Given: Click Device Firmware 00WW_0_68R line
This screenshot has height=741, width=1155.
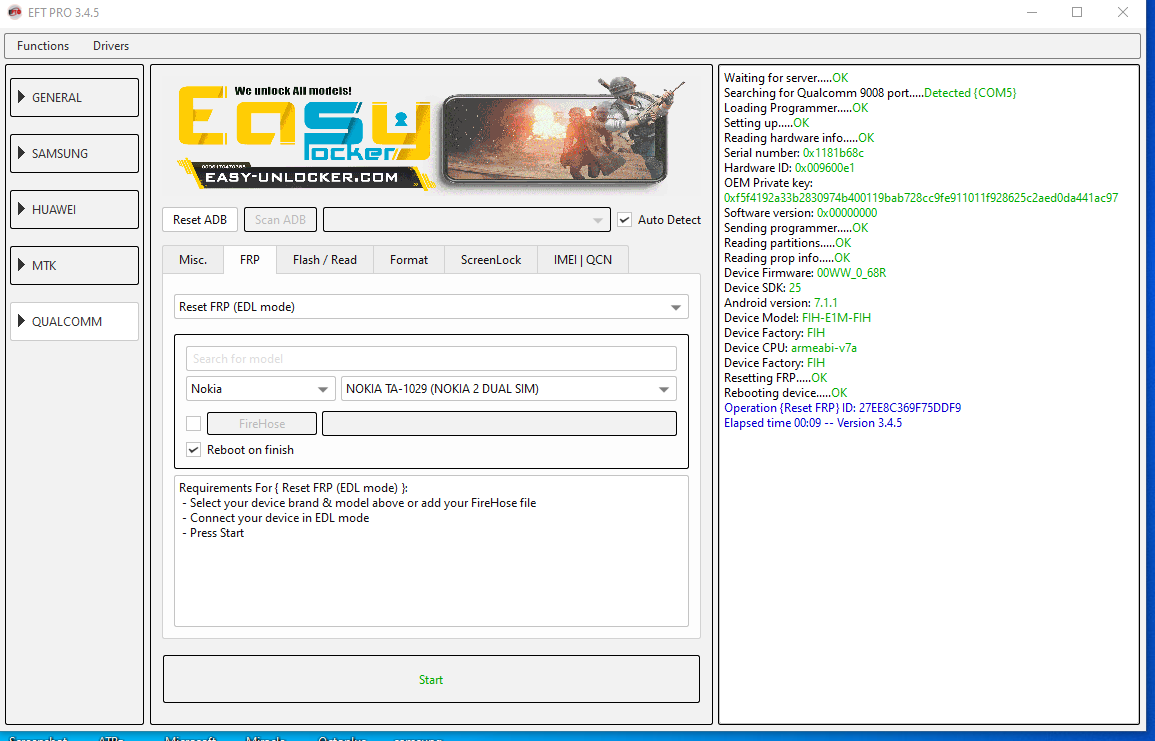Looking at the screenshot, I should tap(804, 273).
